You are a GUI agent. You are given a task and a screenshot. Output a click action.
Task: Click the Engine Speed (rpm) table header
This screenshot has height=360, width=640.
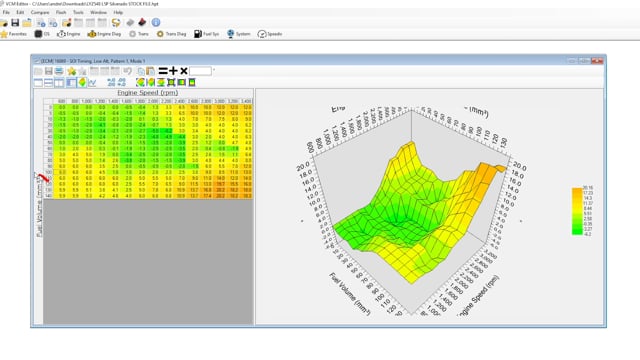coord(148,93)
